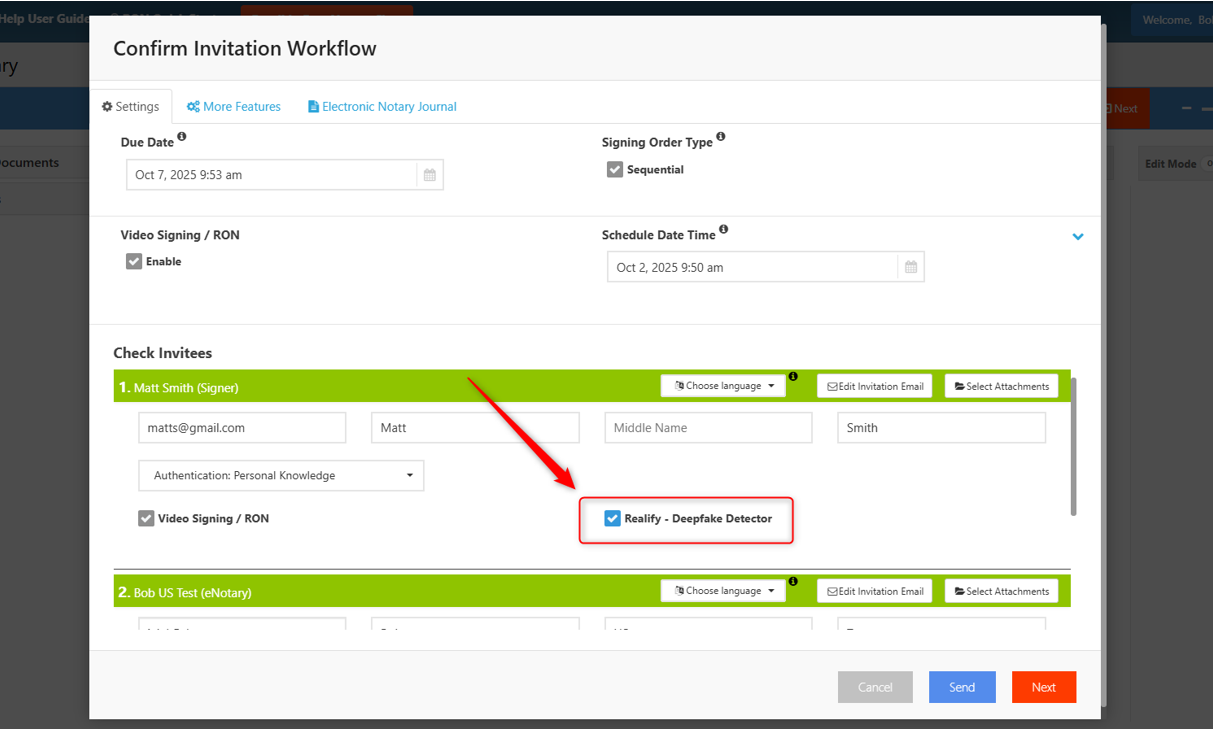Toggle the Realify - Deepfake Detector checkbox
Screen dimensions: 1213x729
coord(613,519)
